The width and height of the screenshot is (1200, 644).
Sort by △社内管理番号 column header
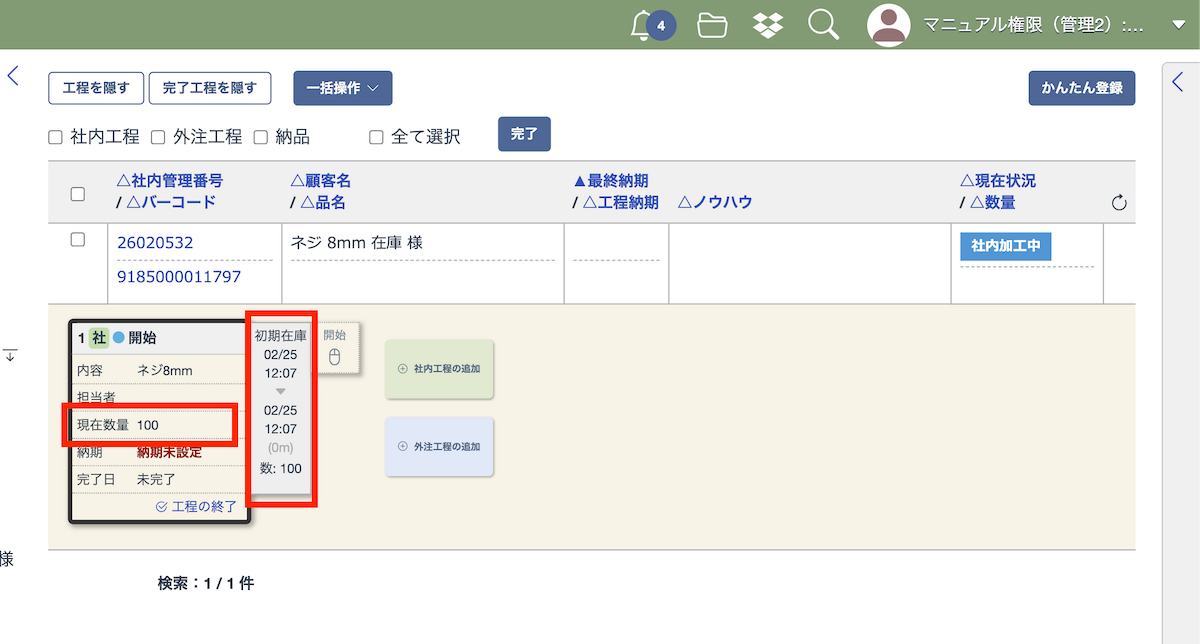coord(170,181)
